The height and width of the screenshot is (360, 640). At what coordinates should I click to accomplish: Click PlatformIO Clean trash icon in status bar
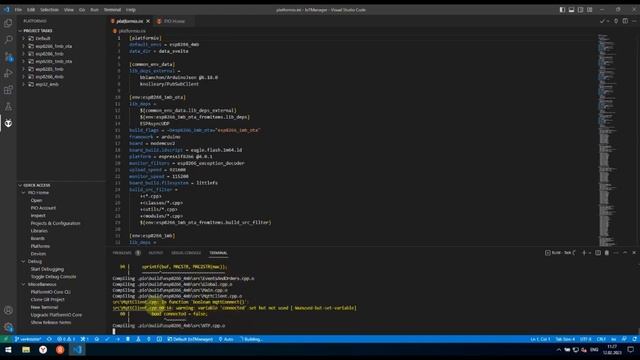pos(128,339)
